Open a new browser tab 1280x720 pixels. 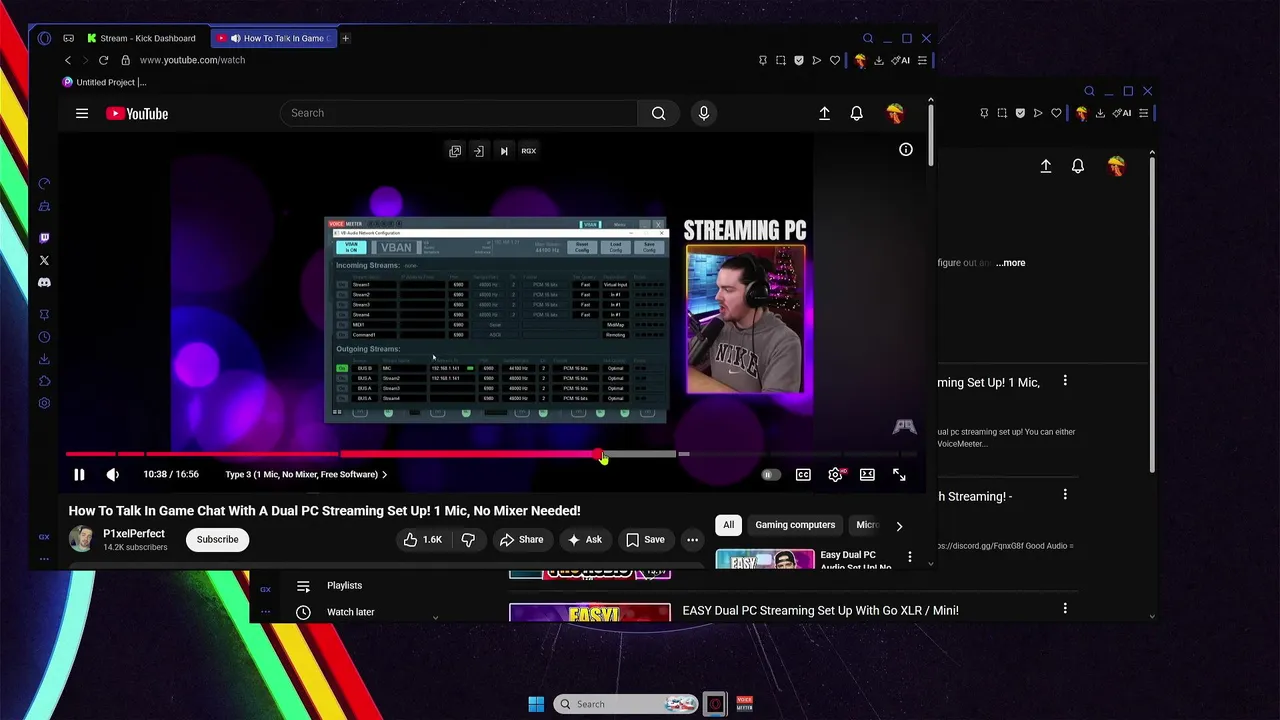[x=345, y=38]
